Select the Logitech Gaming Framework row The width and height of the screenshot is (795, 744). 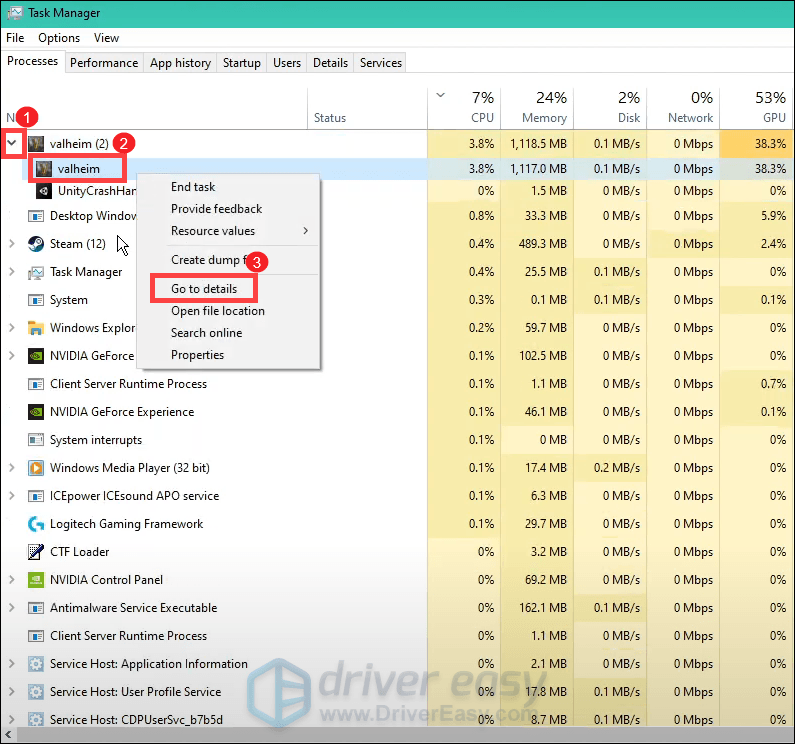click(x=398, y=524)
